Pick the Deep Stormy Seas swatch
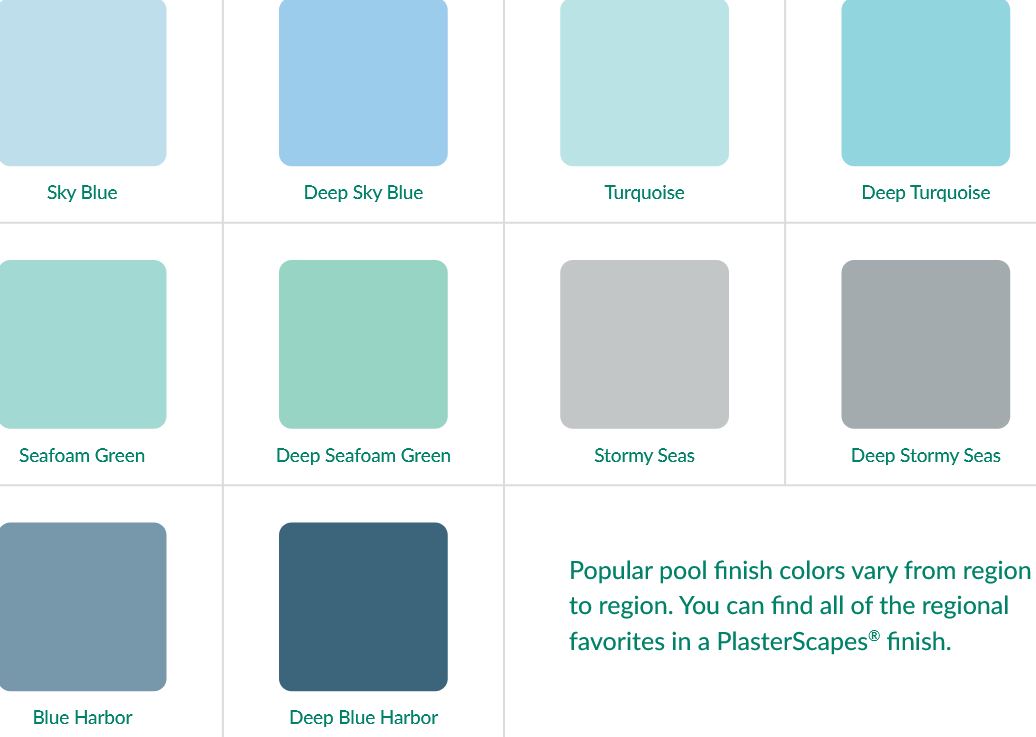The height and width of the screenshot is (737, 1036). click(x=925, y=344)
